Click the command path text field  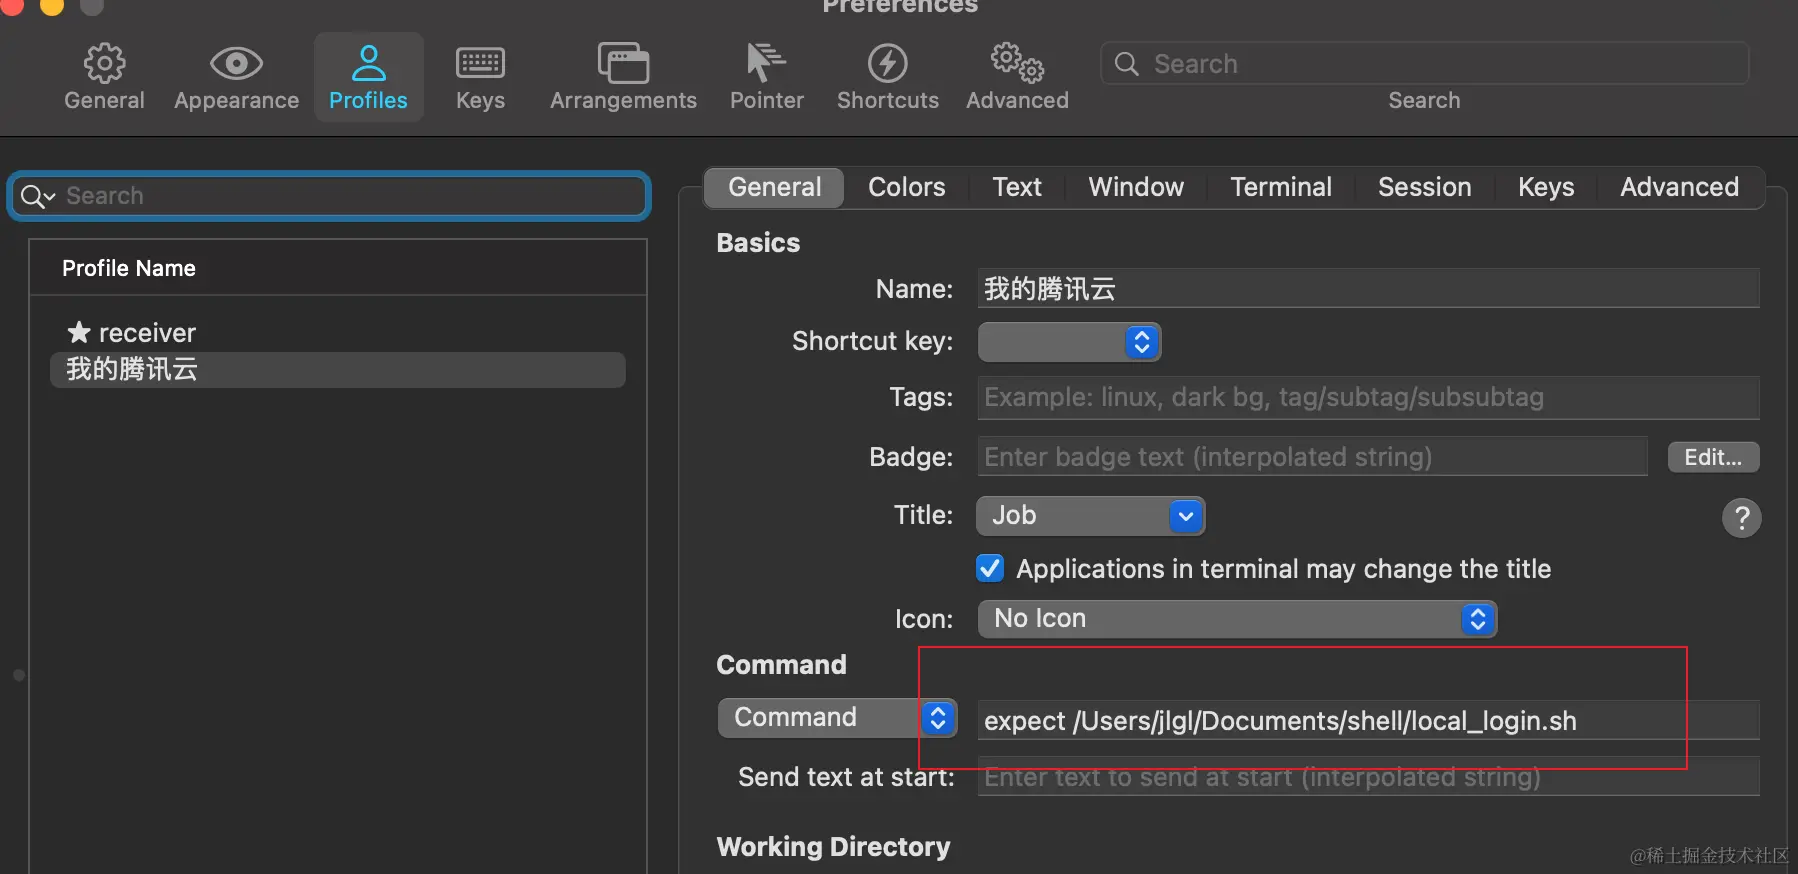[x=1368, y=720]
